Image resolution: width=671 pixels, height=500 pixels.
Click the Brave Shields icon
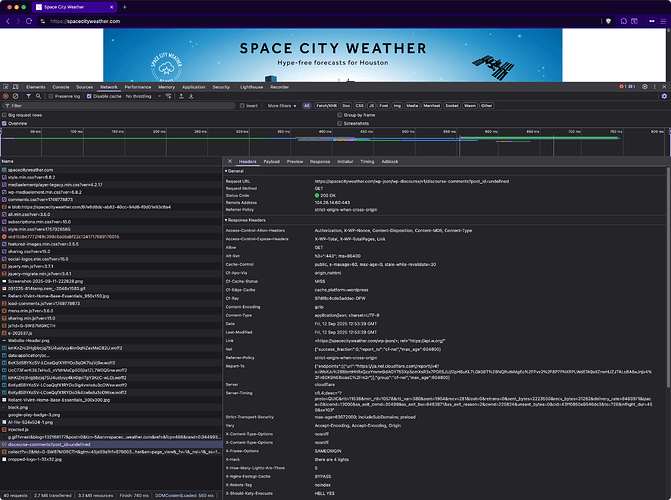(608, 21)
